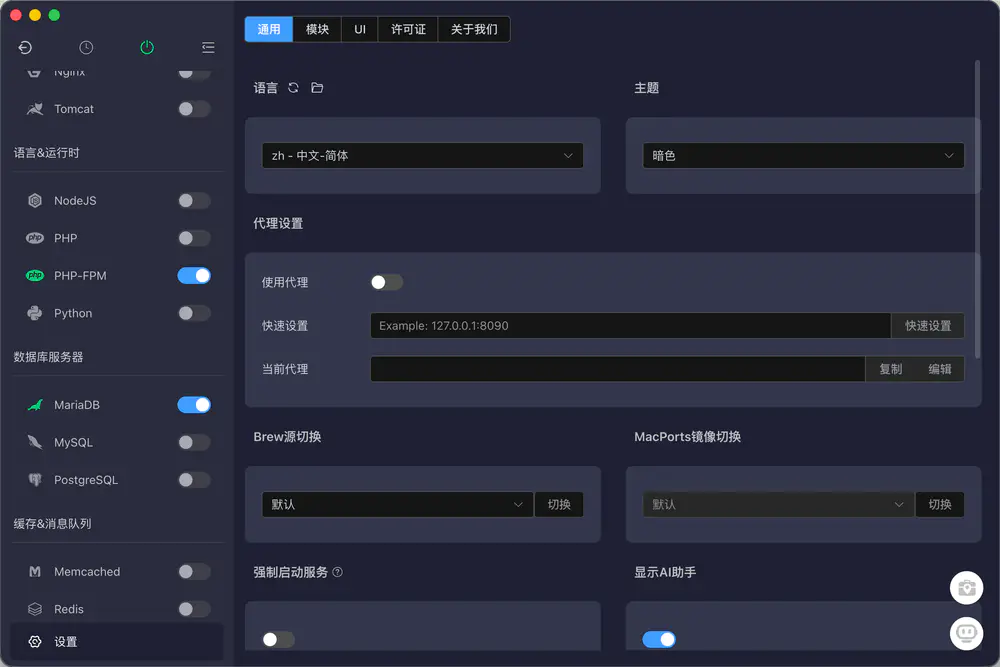Turn off the MariaDB switch
Viewport: 1000px width, 667px height.
194,405
